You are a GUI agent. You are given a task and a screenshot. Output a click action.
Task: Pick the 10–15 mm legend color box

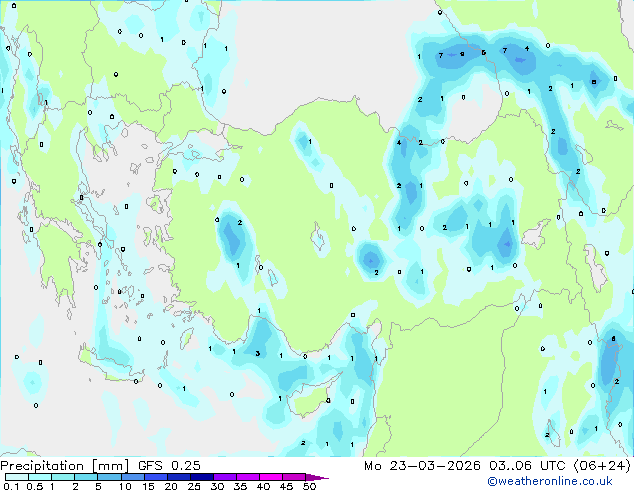pyautogui.click(x=132, y=477)
